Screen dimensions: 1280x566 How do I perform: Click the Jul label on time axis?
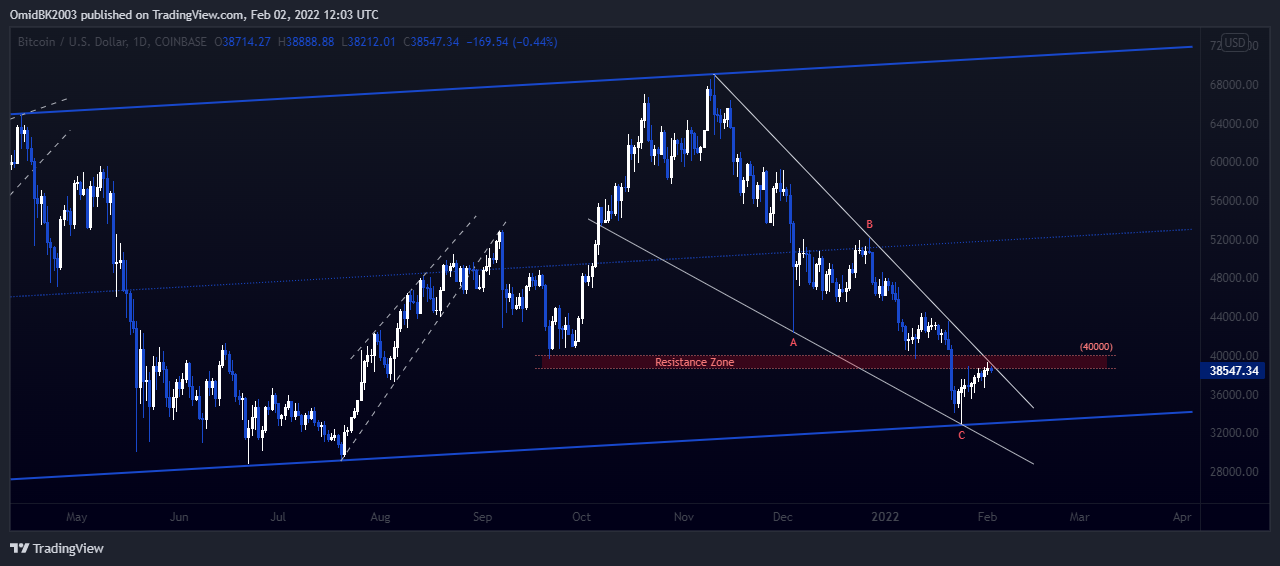coord(278,518)
